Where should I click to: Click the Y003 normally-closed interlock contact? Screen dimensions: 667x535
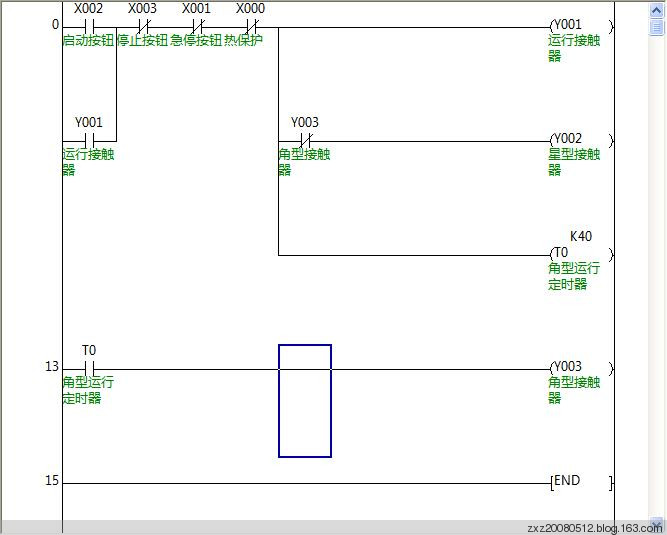305,140
